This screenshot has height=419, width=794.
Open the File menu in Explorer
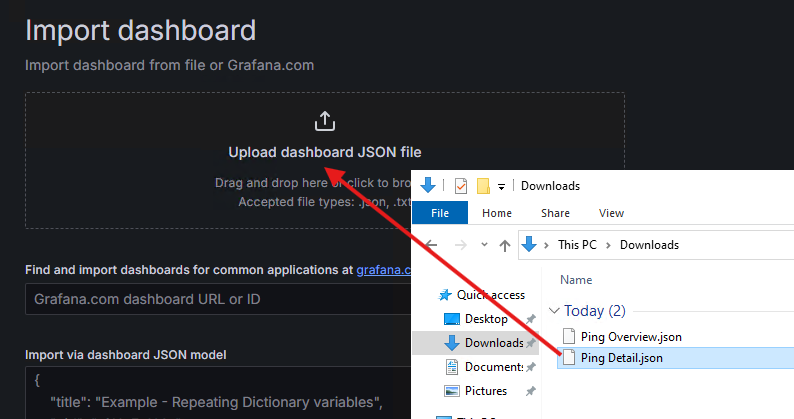tap(439, 213)
